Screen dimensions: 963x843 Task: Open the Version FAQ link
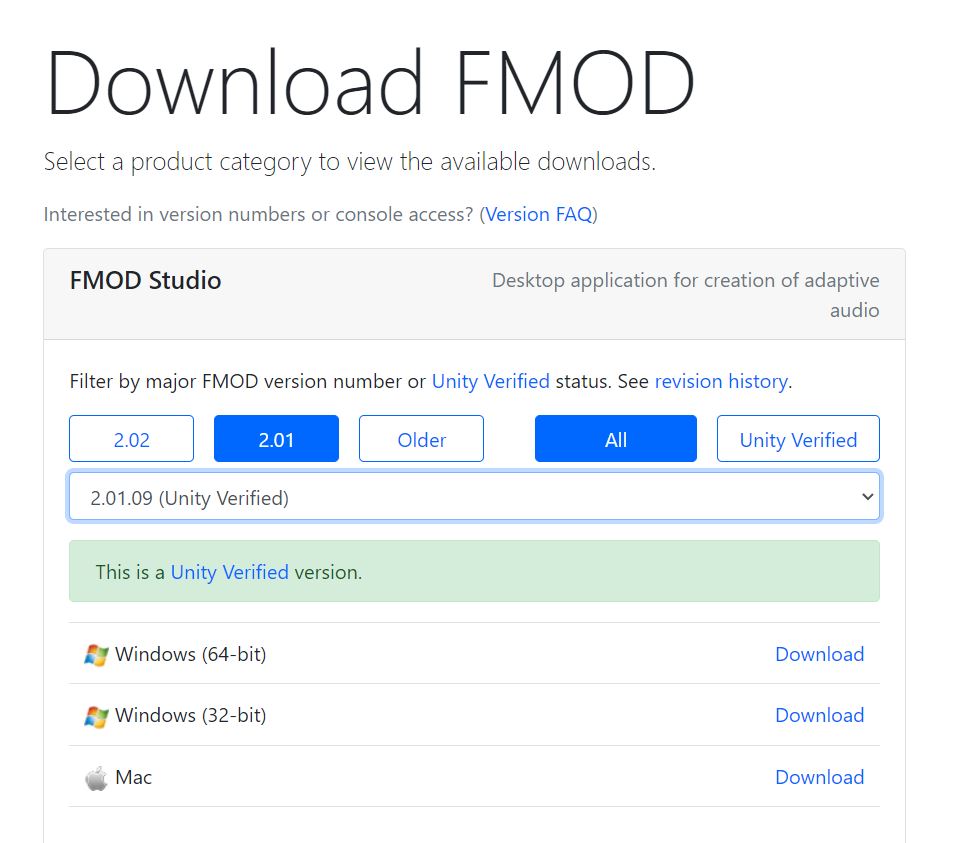click(x=539, y=214)
